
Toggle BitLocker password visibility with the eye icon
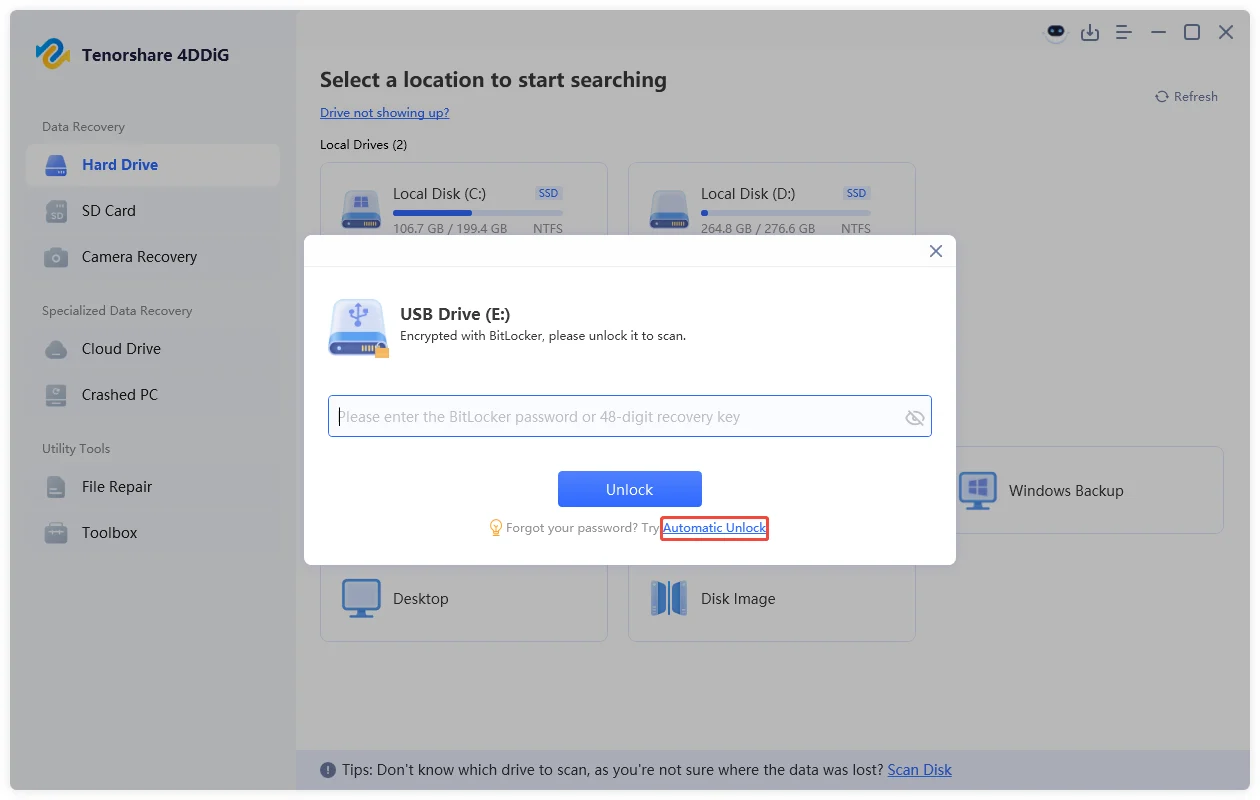click(x=915, y=417)
